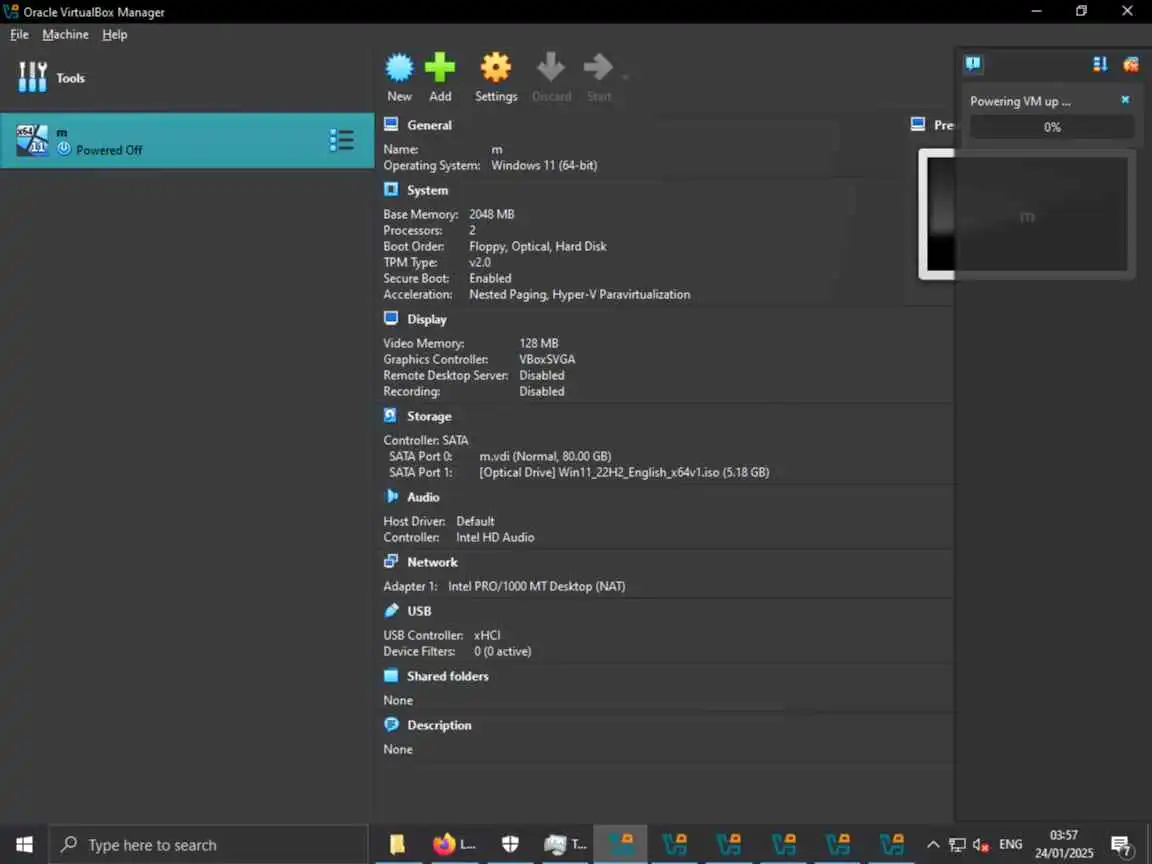Click the '128 MB' video memory value

(539, 343)
